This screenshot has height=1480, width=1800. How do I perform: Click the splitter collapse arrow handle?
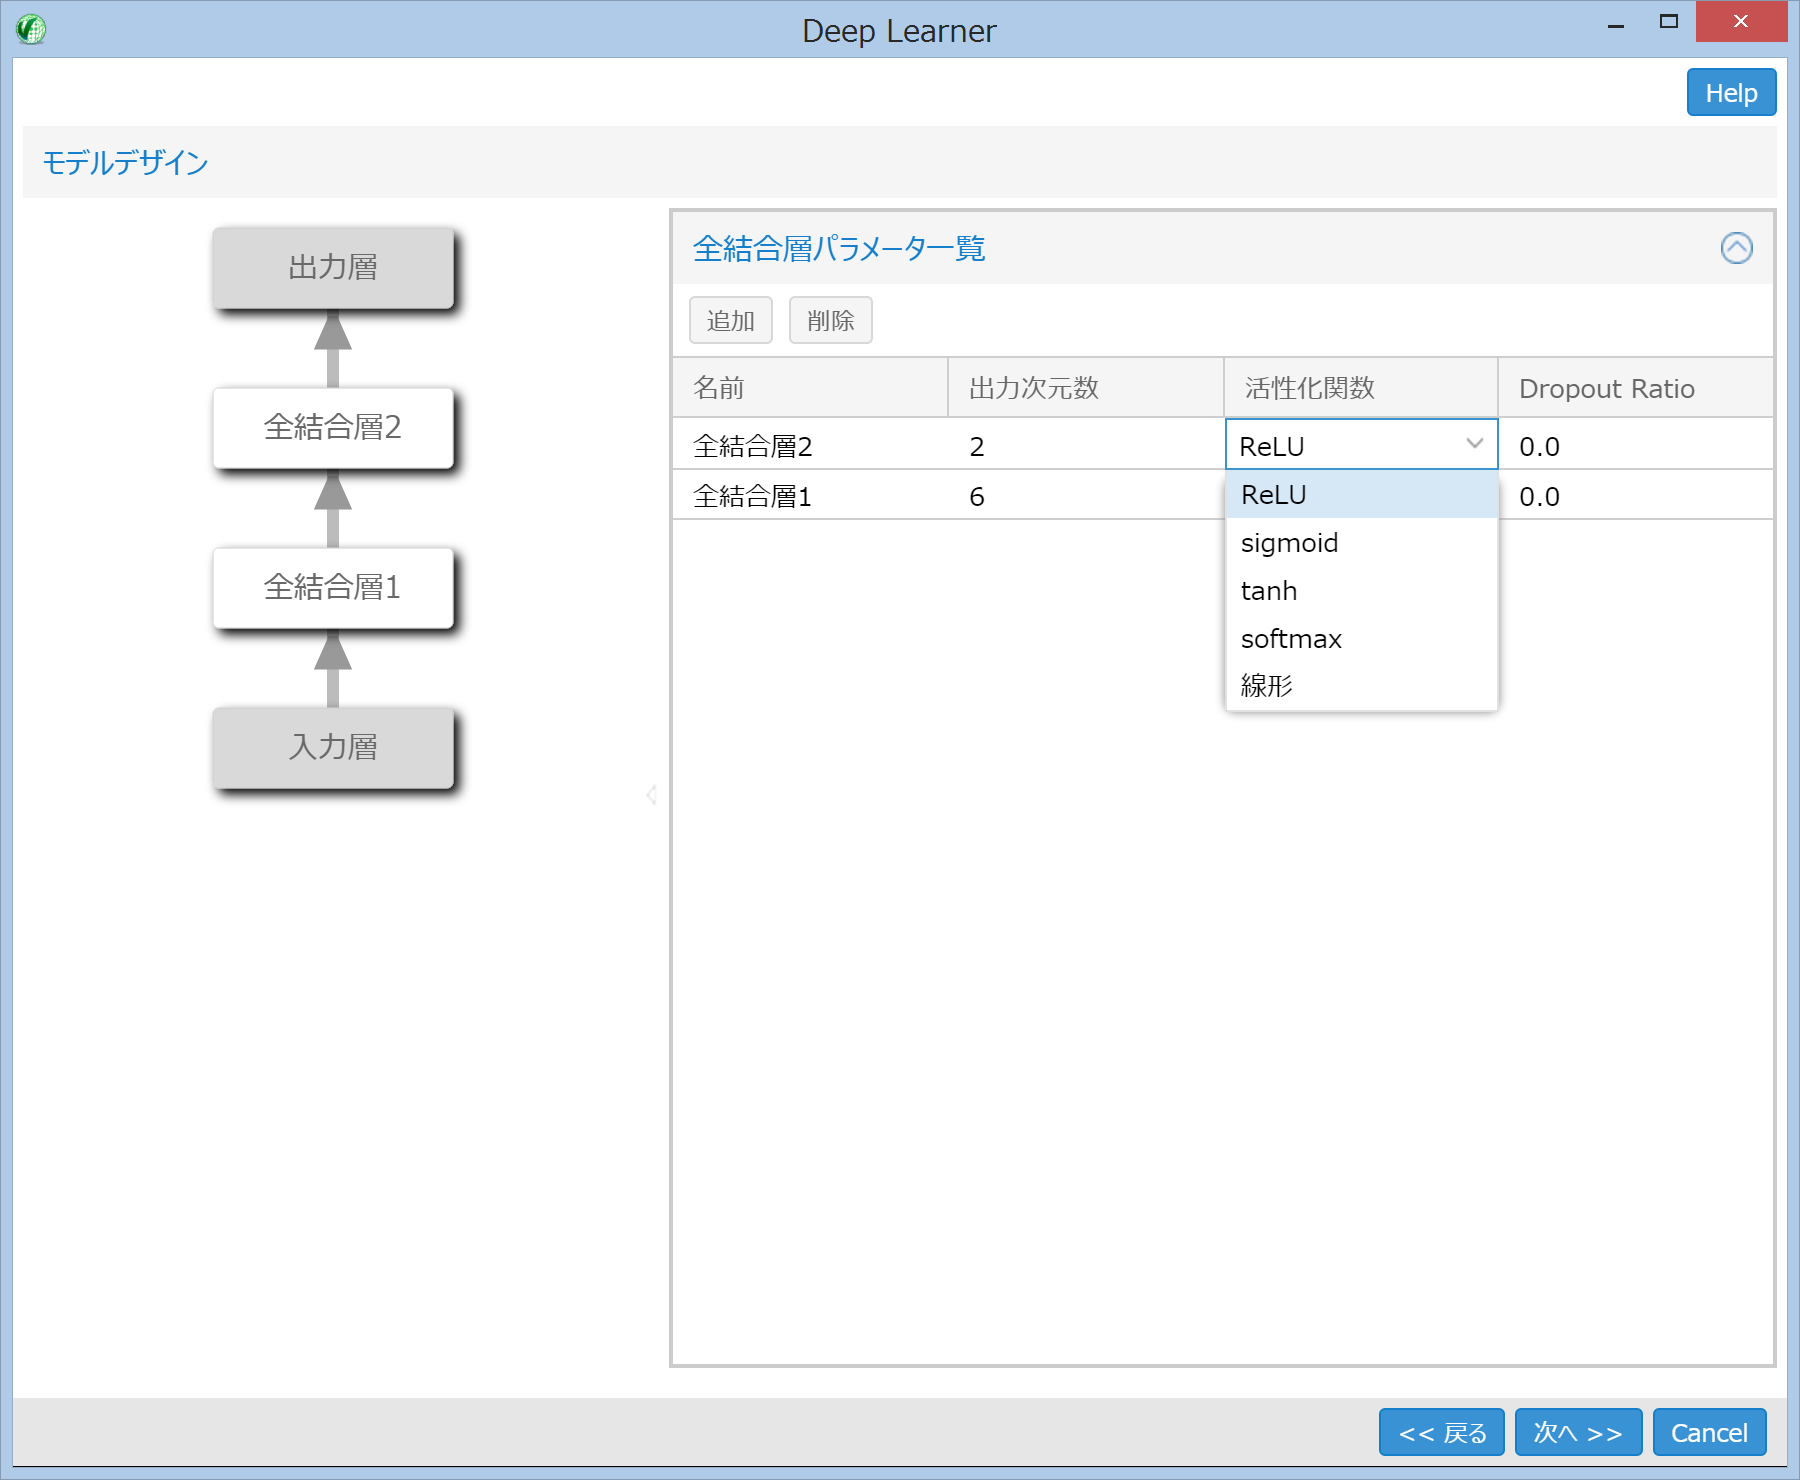(x=651, y=795)
